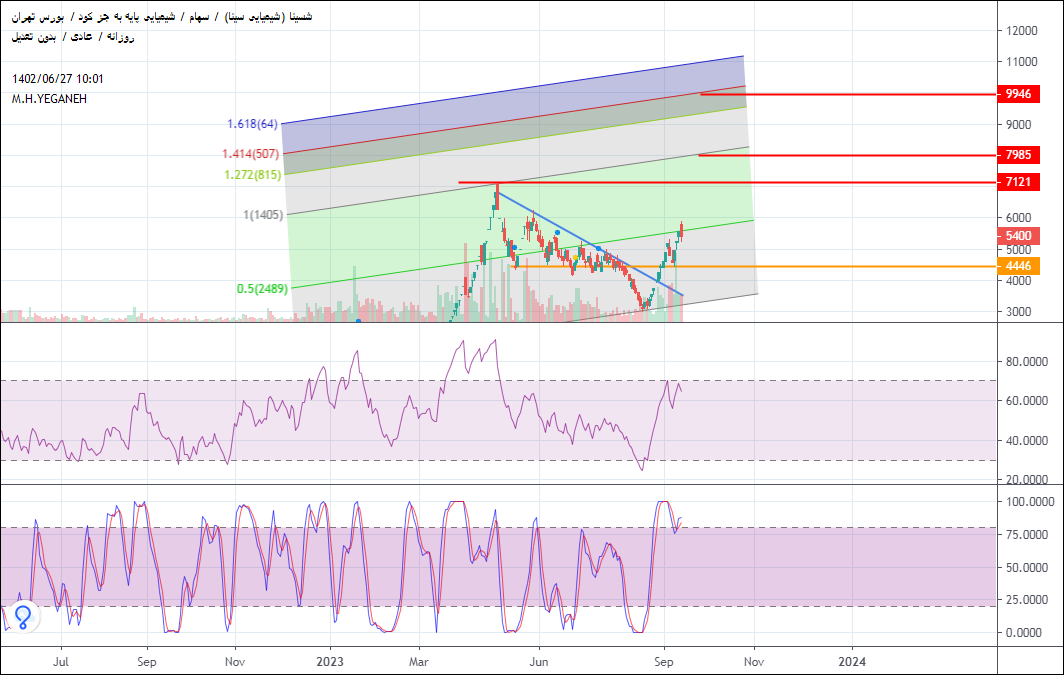Viewport: 1064px width, 675px height.
Task: Select the red 7985 price label
Action: [x=1019, y=155]
